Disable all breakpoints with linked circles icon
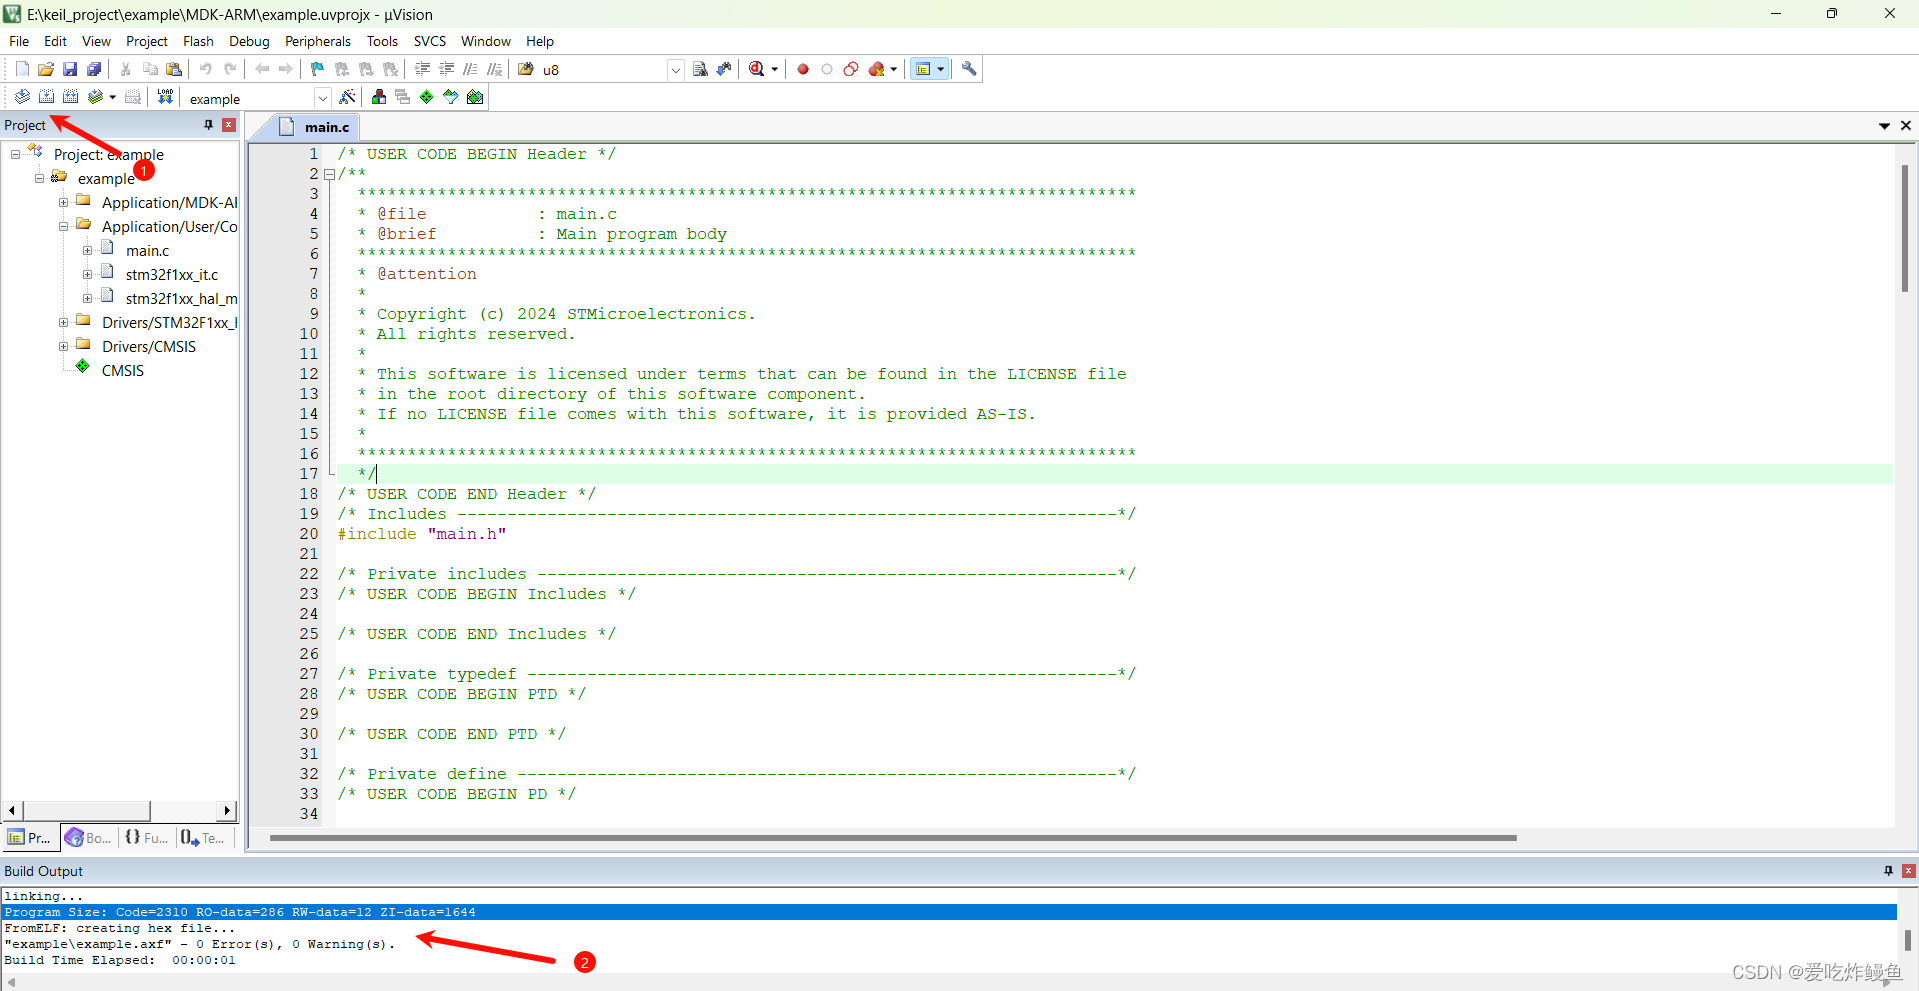Viewport: 1919px width, 991px height. (851, 69)
